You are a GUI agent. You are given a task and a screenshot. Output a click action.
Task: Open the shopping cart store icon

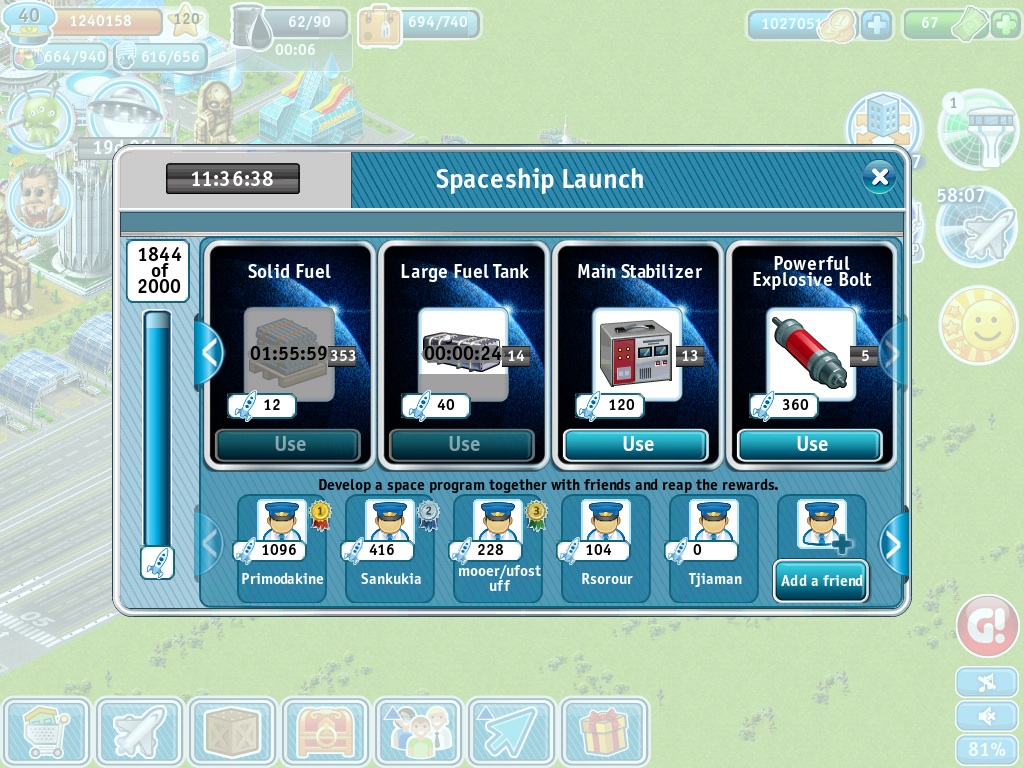(46, 731)
